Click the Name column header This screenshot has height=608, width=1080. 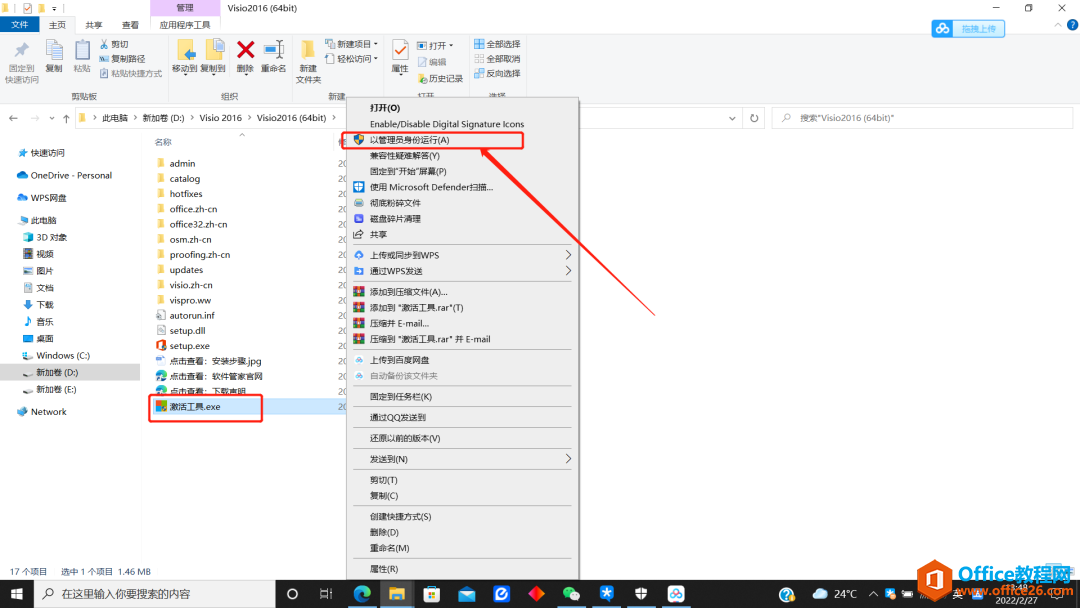coord(163,142)
